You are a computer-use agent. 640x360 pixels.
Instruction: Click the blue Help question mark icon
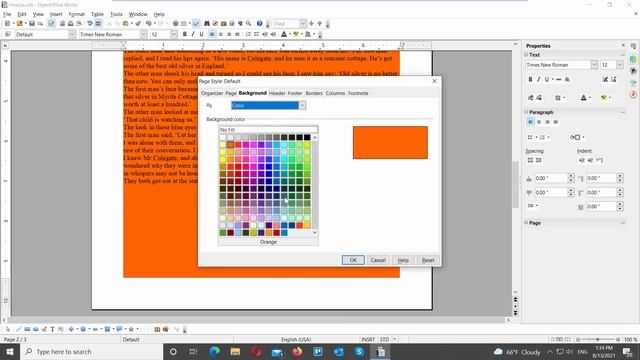pos(259,24)
